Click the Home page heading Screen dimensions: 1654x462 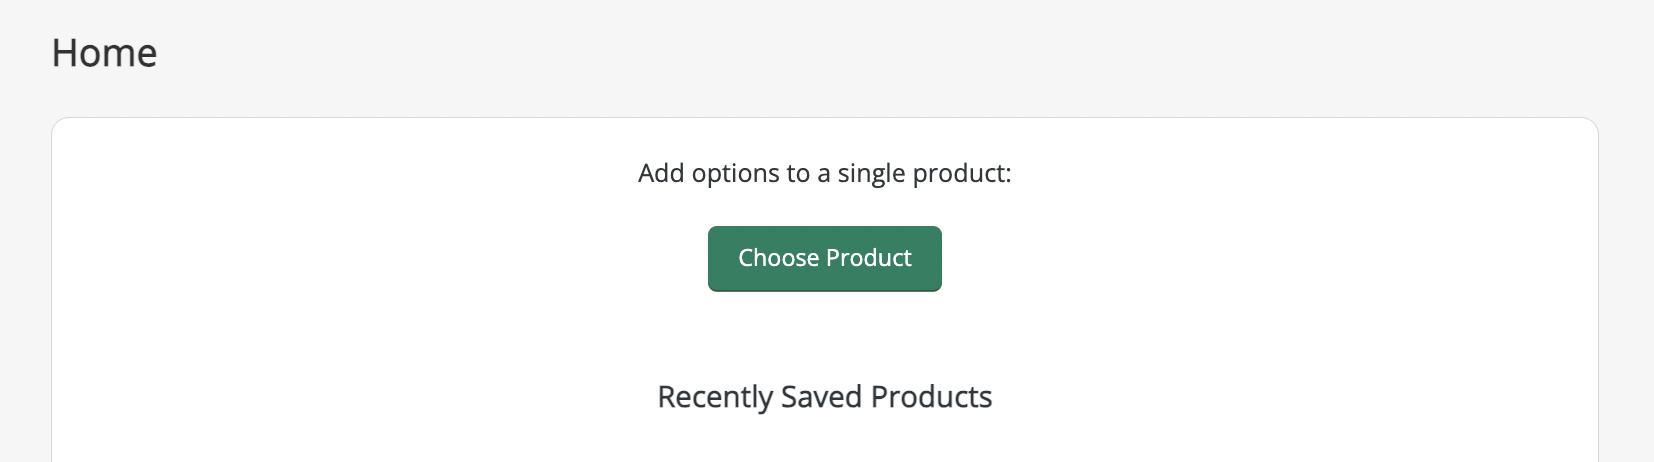pyautogui.click(x=104, y=53)
